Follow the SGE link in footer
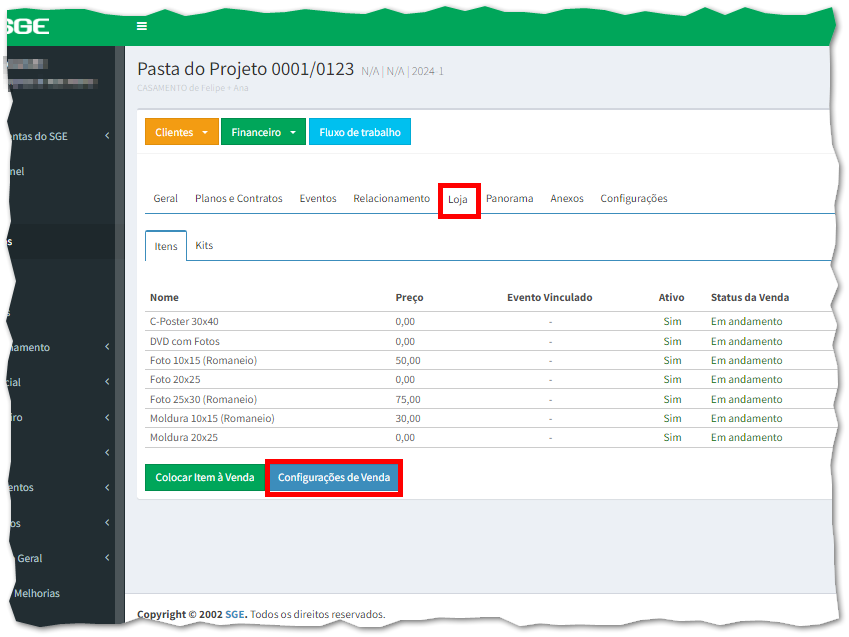Viewport: 849px width, 637px height. [x=234, y=614]
